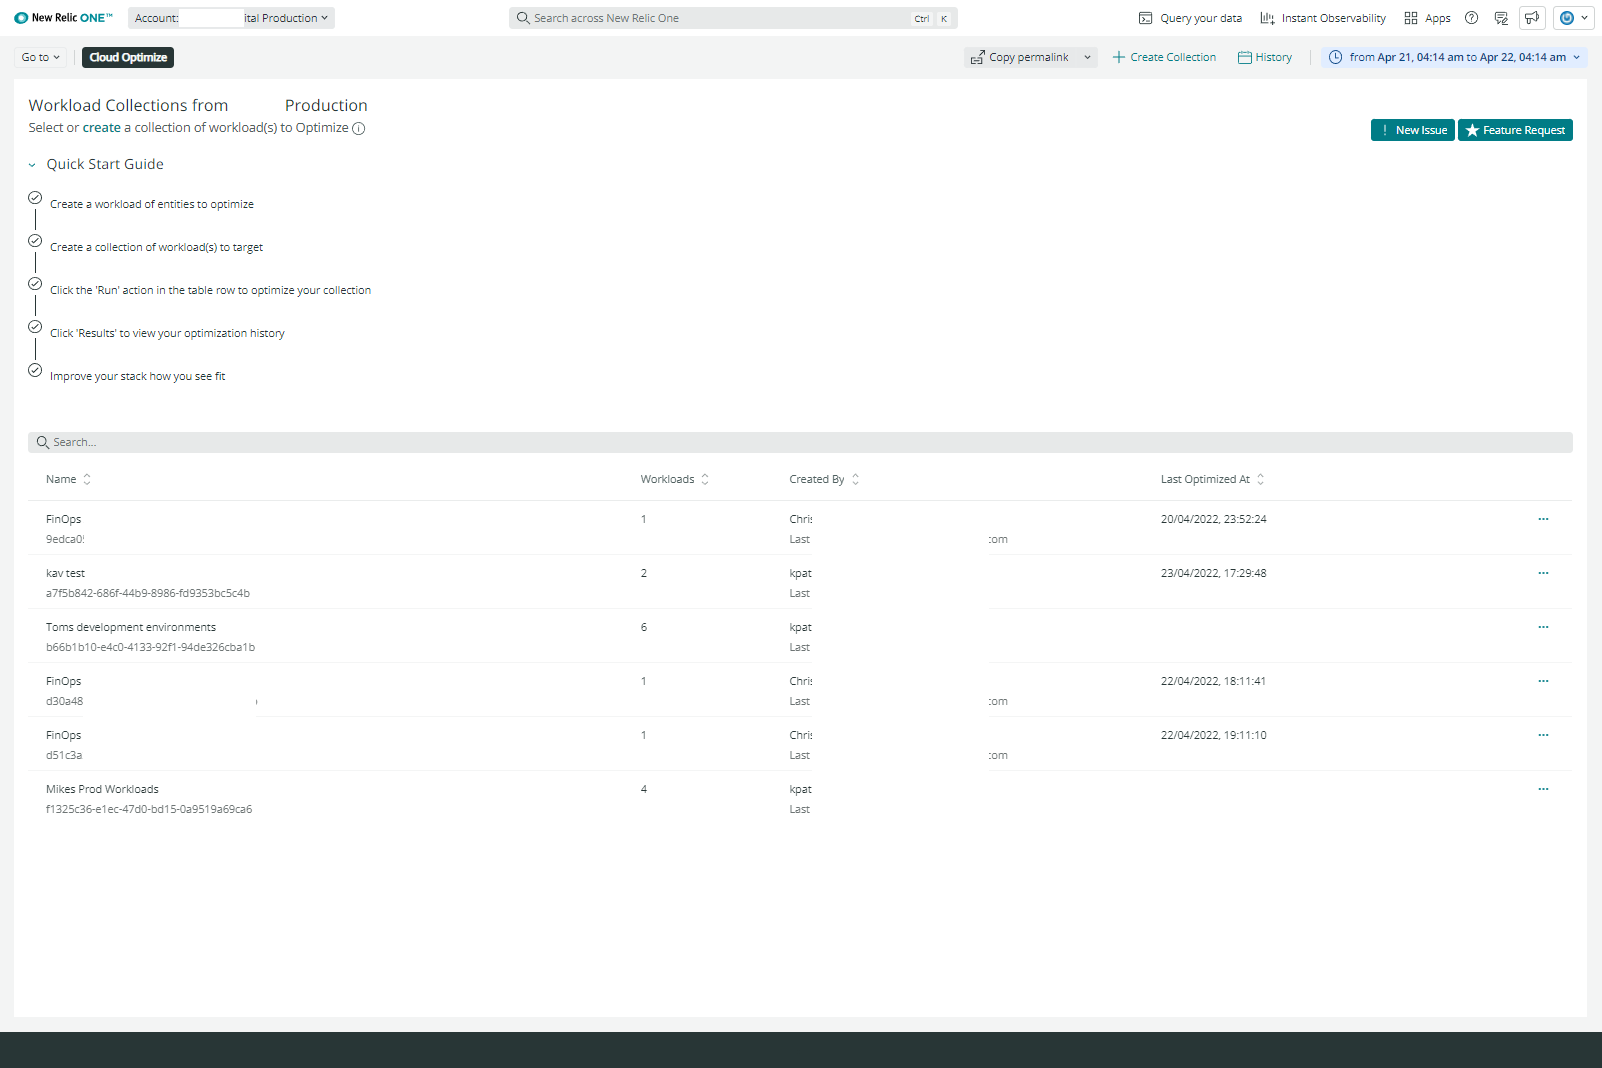The width and height of the screenshot is (1602, 1068).
Task: Open the time range picker
Action: click(1454, 58)
